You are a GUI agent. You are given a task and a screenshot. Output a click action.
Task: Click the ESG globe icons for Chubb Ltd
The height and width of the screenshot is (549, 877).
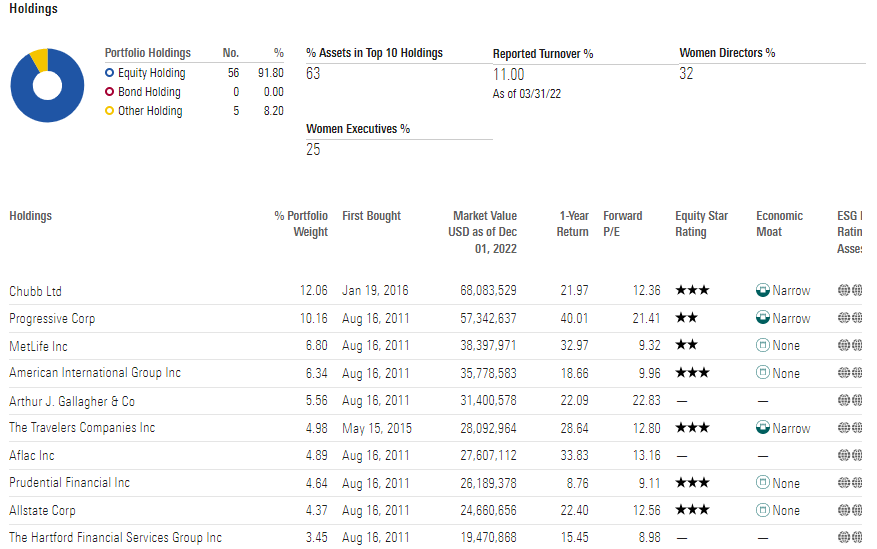[850, 290]
